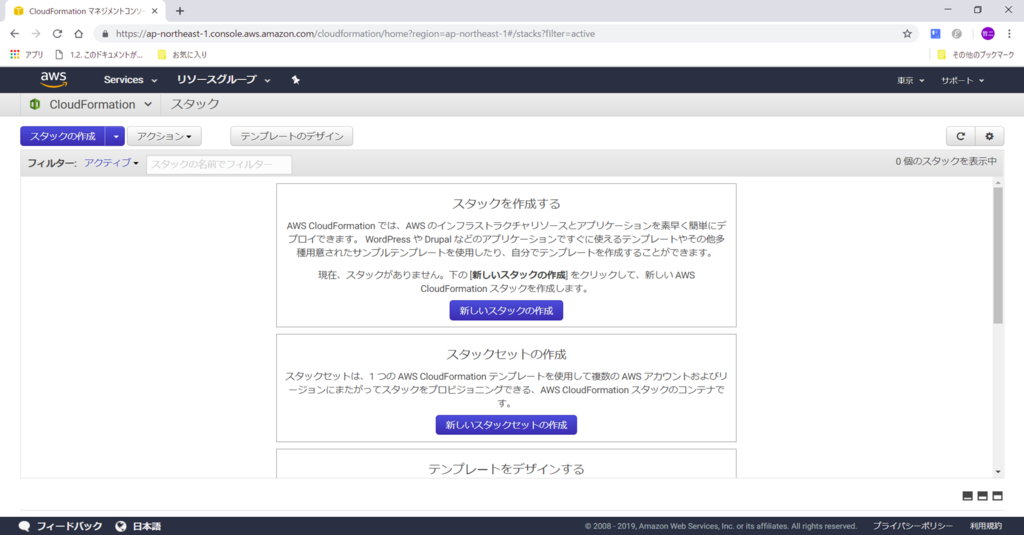The image size is (1024, 535).
Task: Open the アプリ apps grid shortcut
Action: pyautogui.click(x=26, y=55)
